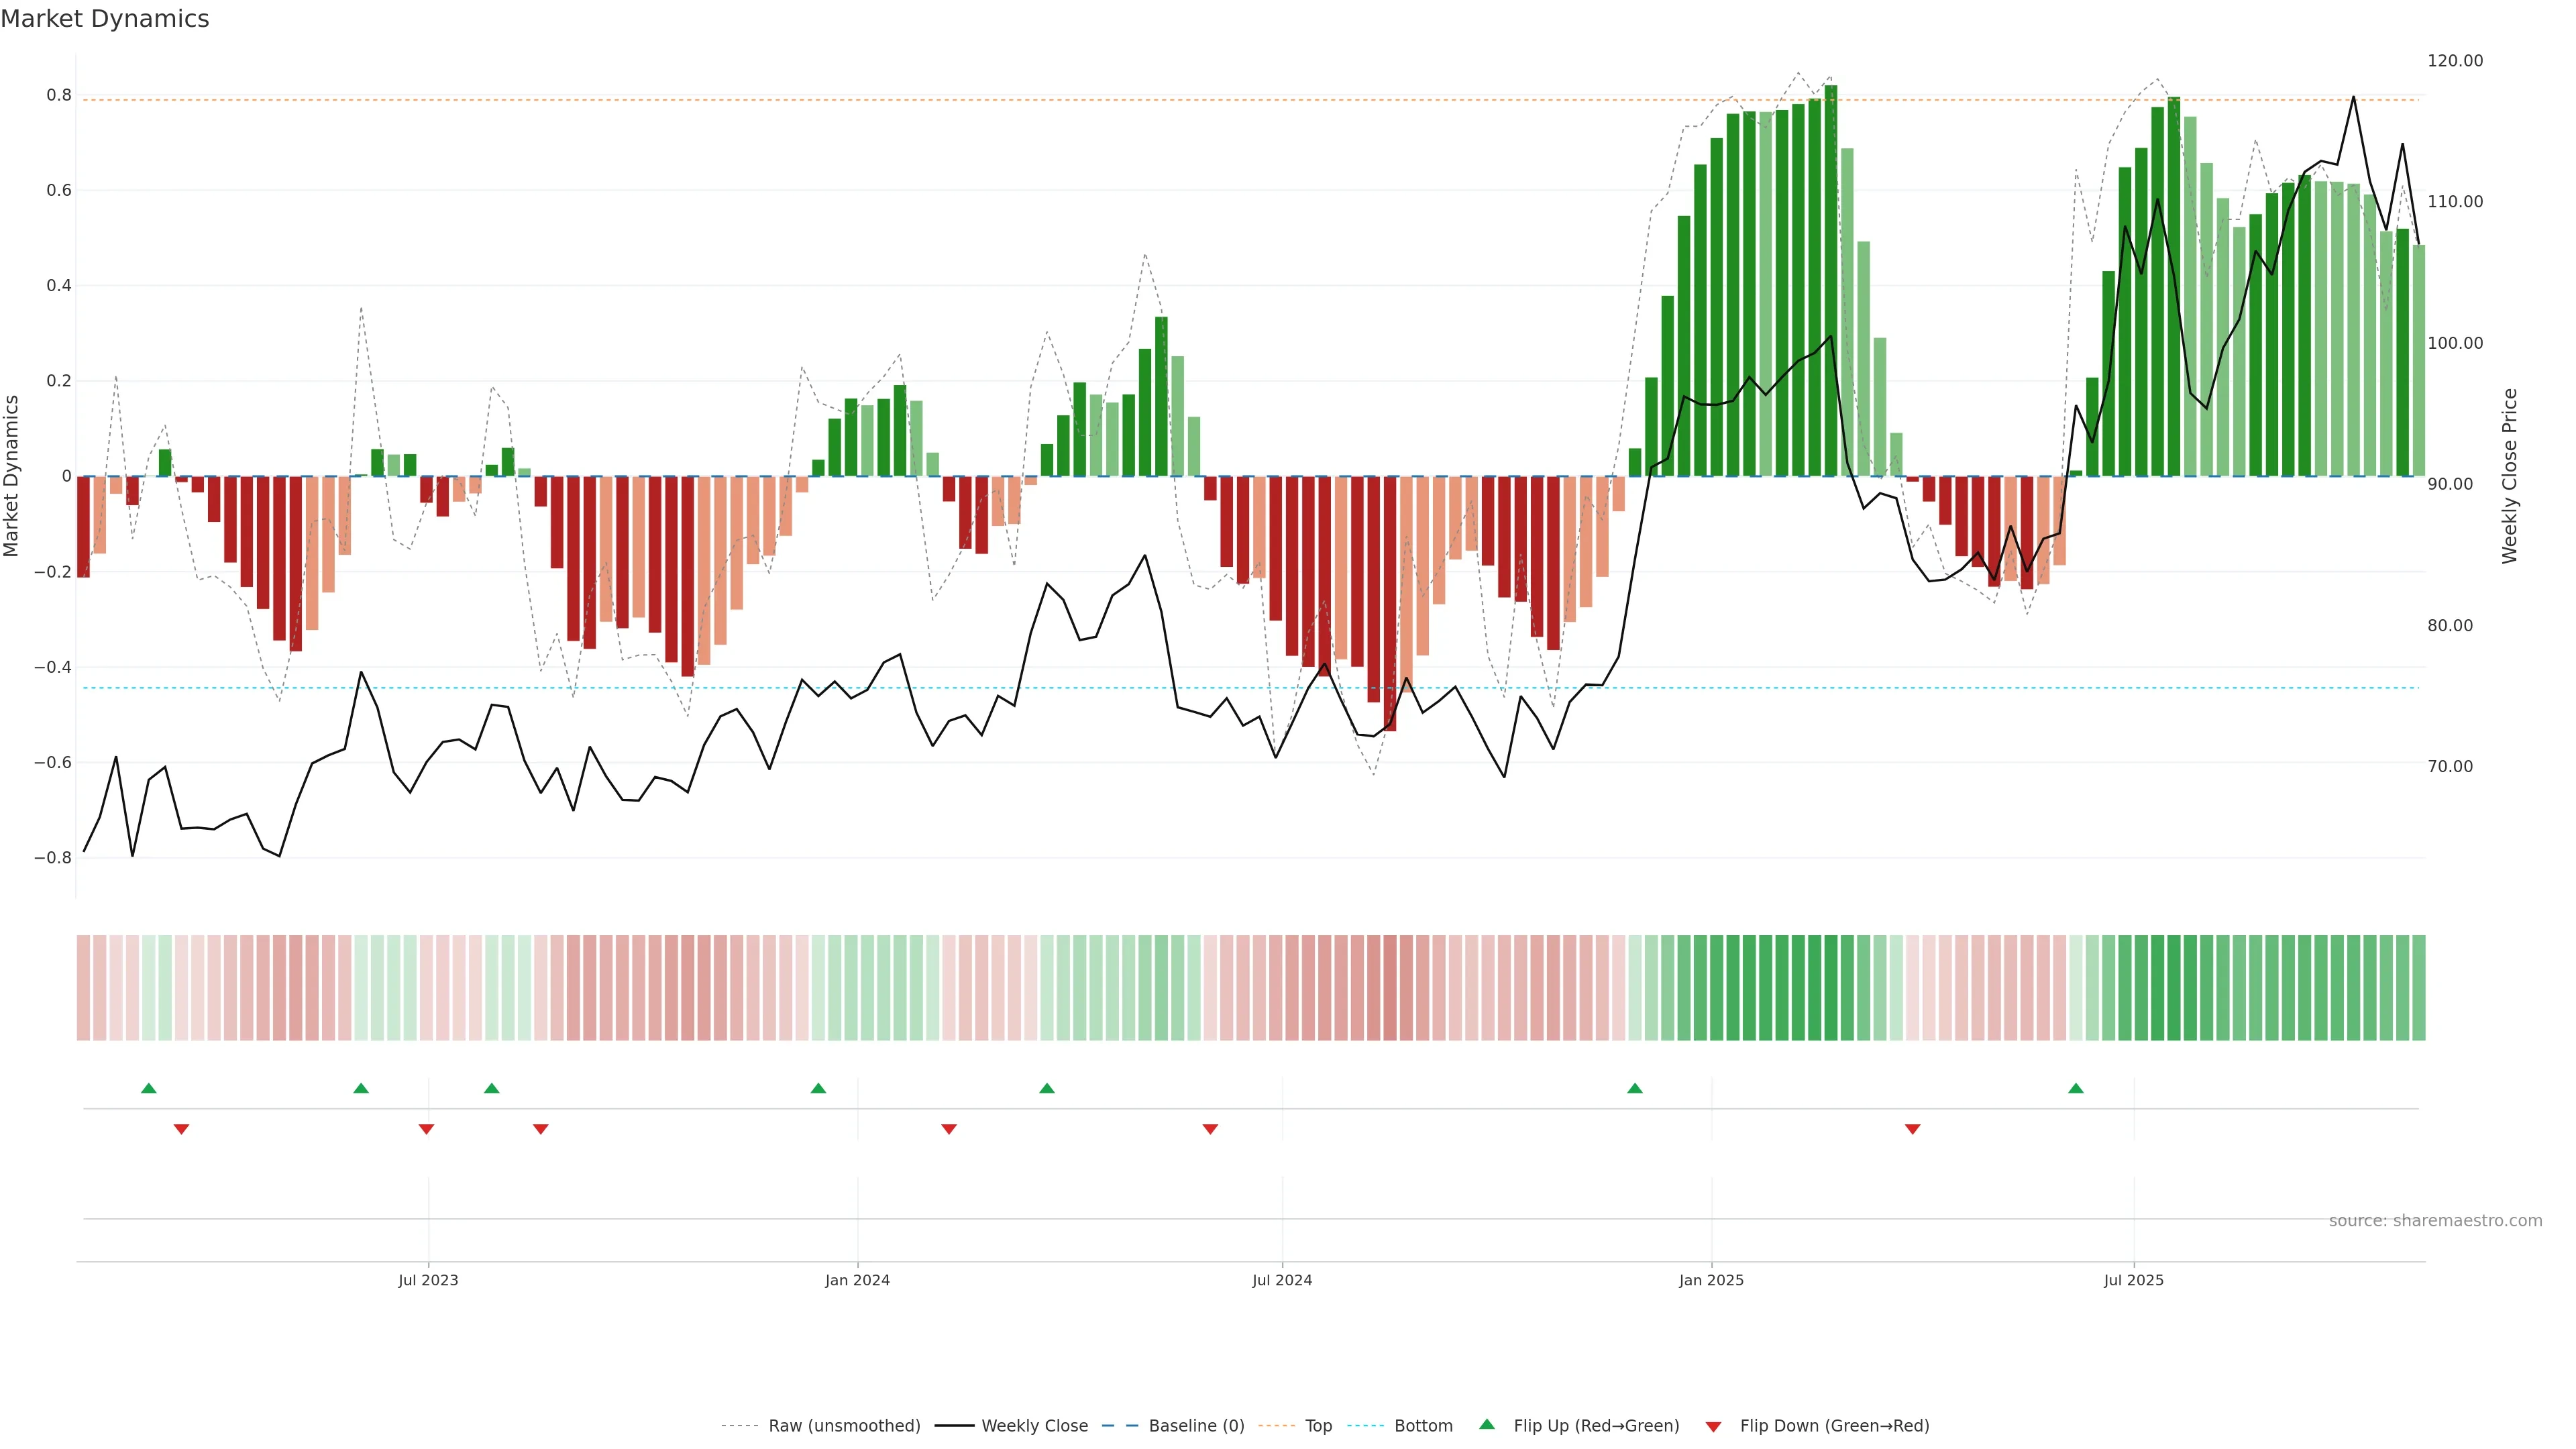Click the Flip Down triangle just before Jul 2024
Viewport: 2576px width, 1449px height.
pyautogui.click(x=1210, y=1129)
